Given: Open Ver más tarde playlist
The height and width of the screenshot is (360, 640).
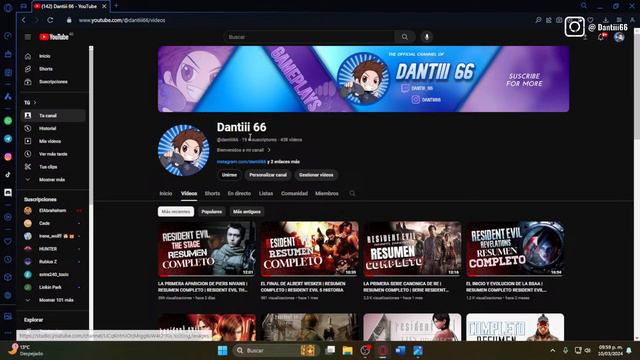Looking at the screenshot, I should (54, 154).
